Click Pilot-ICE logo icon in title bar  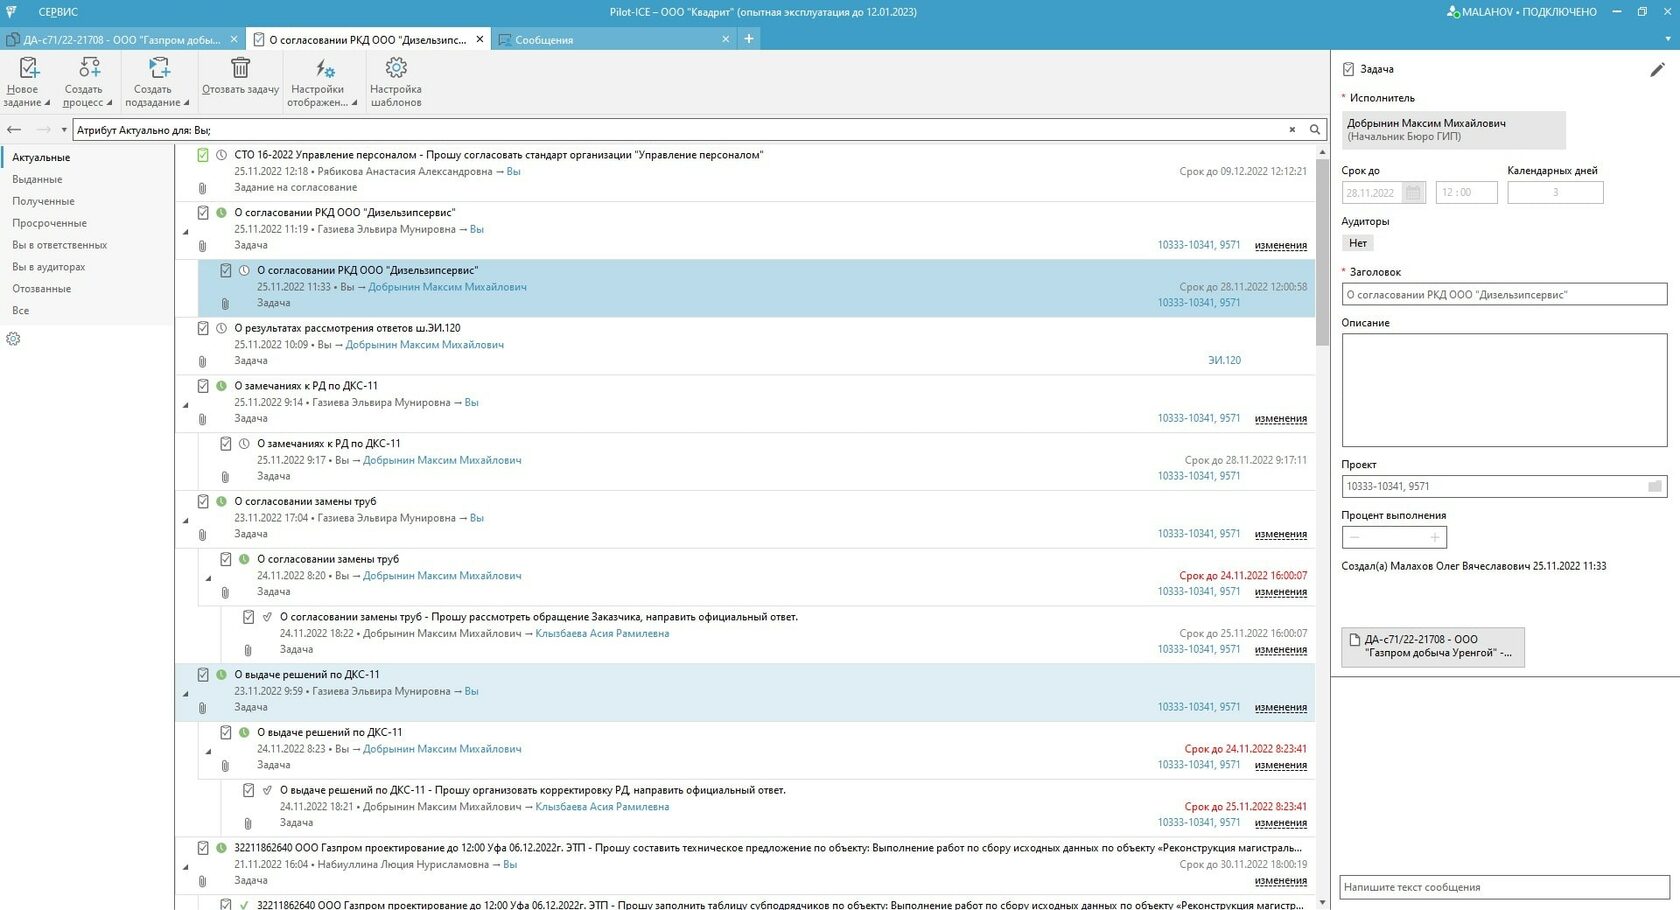11,12
